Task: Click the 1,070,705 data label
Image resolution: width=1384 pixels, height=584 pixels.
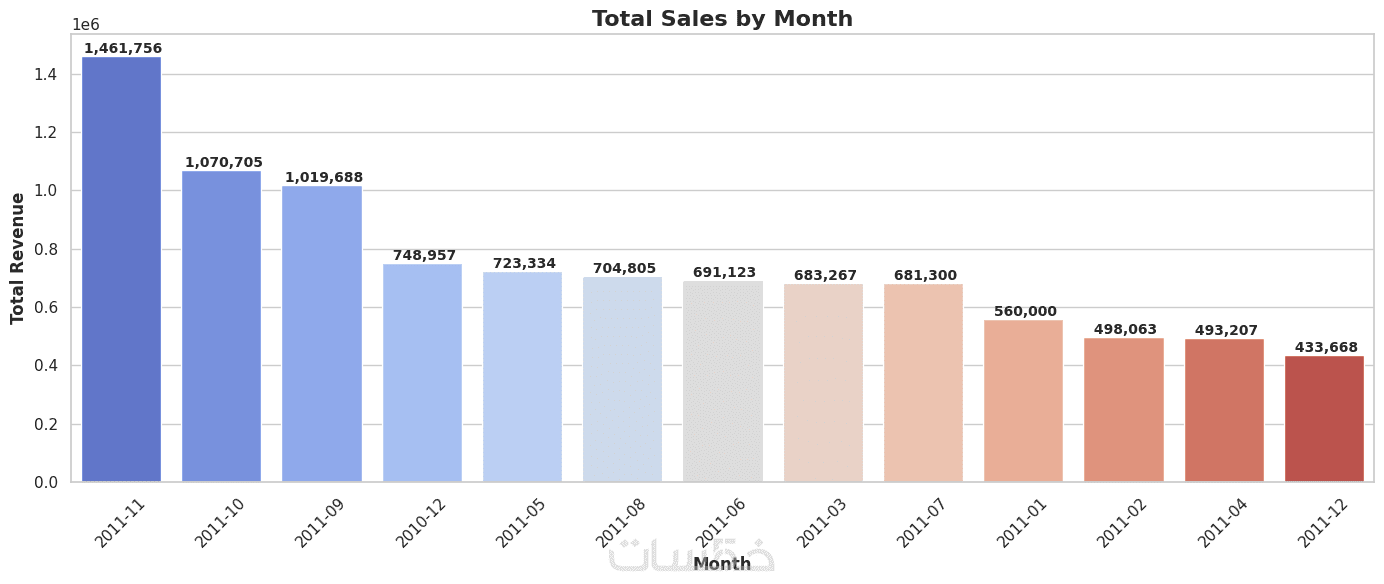Action: [224, 162]
